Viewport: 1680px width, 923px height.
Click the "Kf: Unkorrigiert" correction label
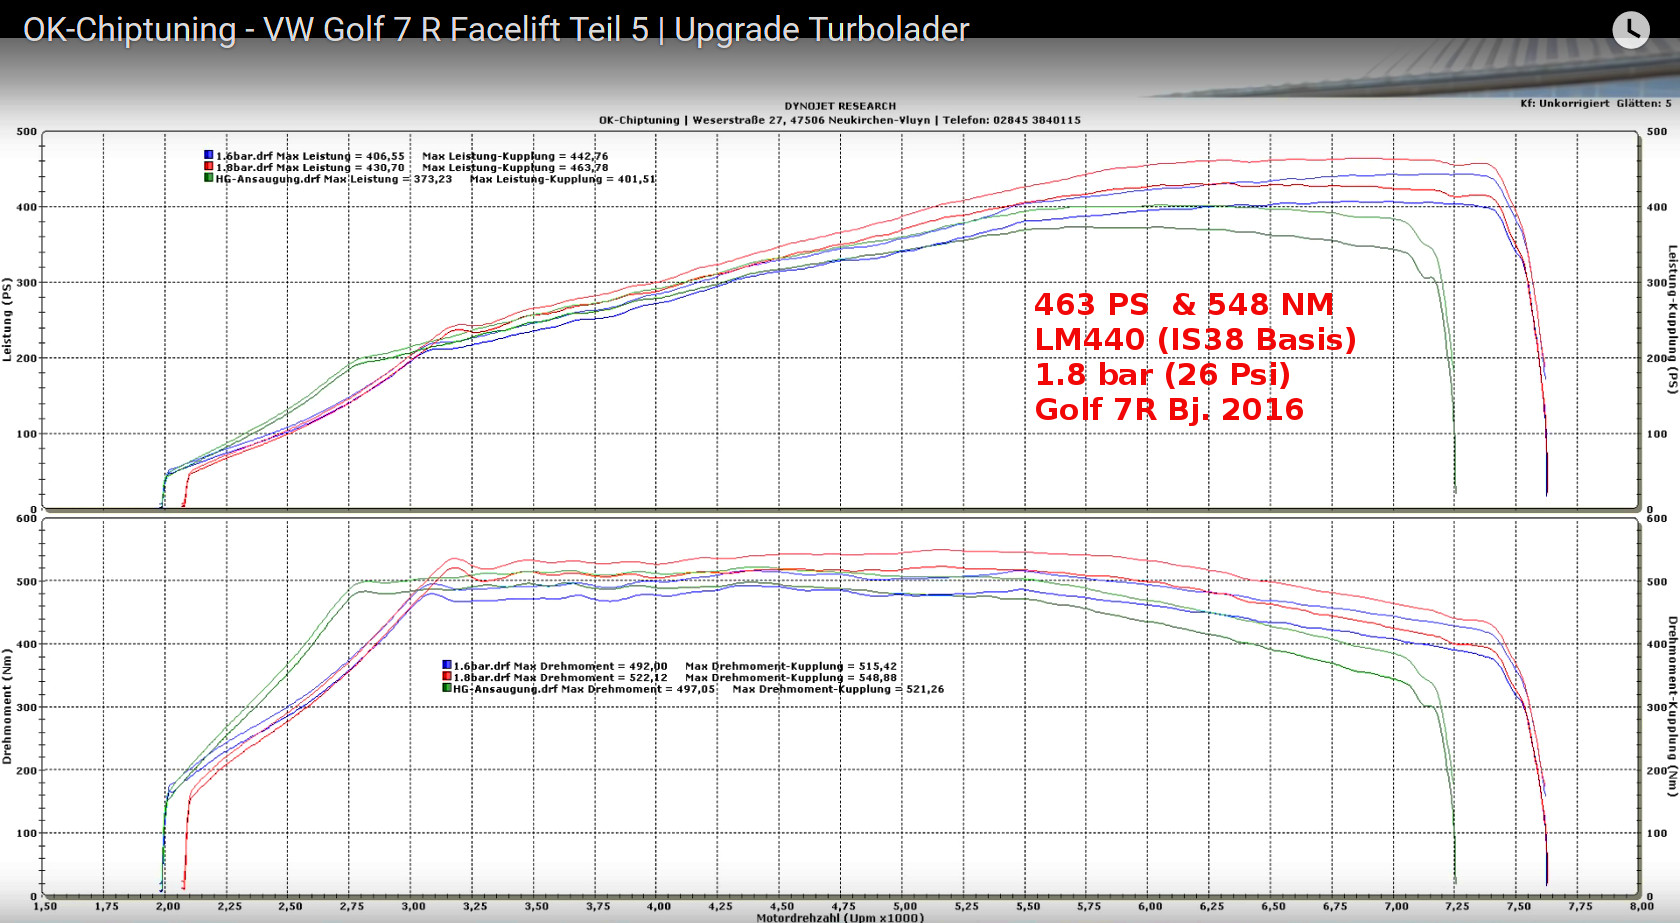pos(1565,103)
